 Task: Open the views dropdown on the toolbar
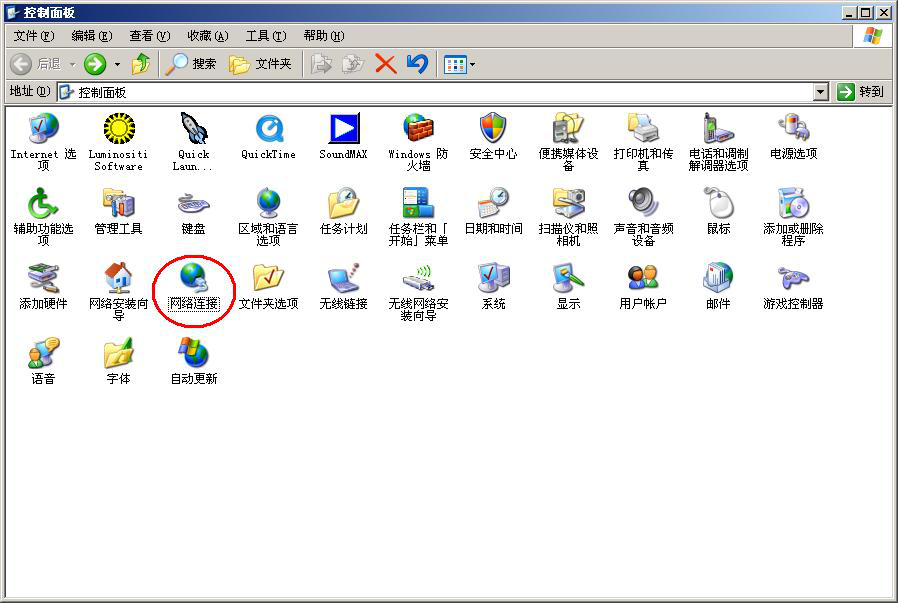tap(468, 63)
